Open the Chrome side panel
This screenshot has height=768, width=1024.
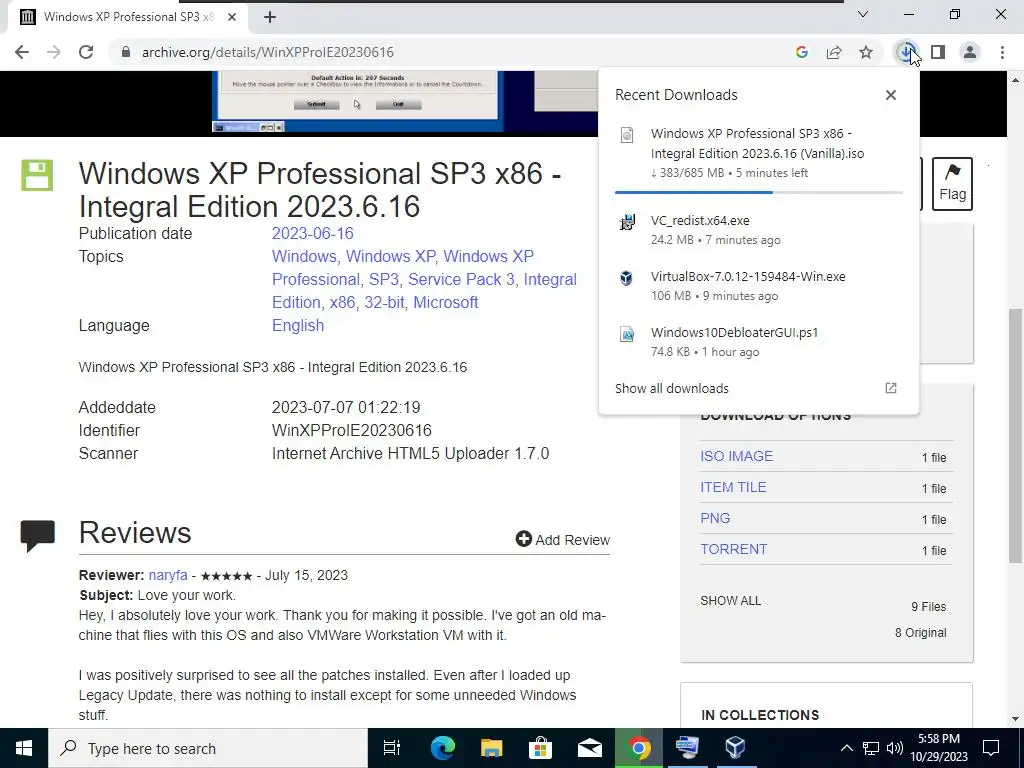tap(938, 52)
